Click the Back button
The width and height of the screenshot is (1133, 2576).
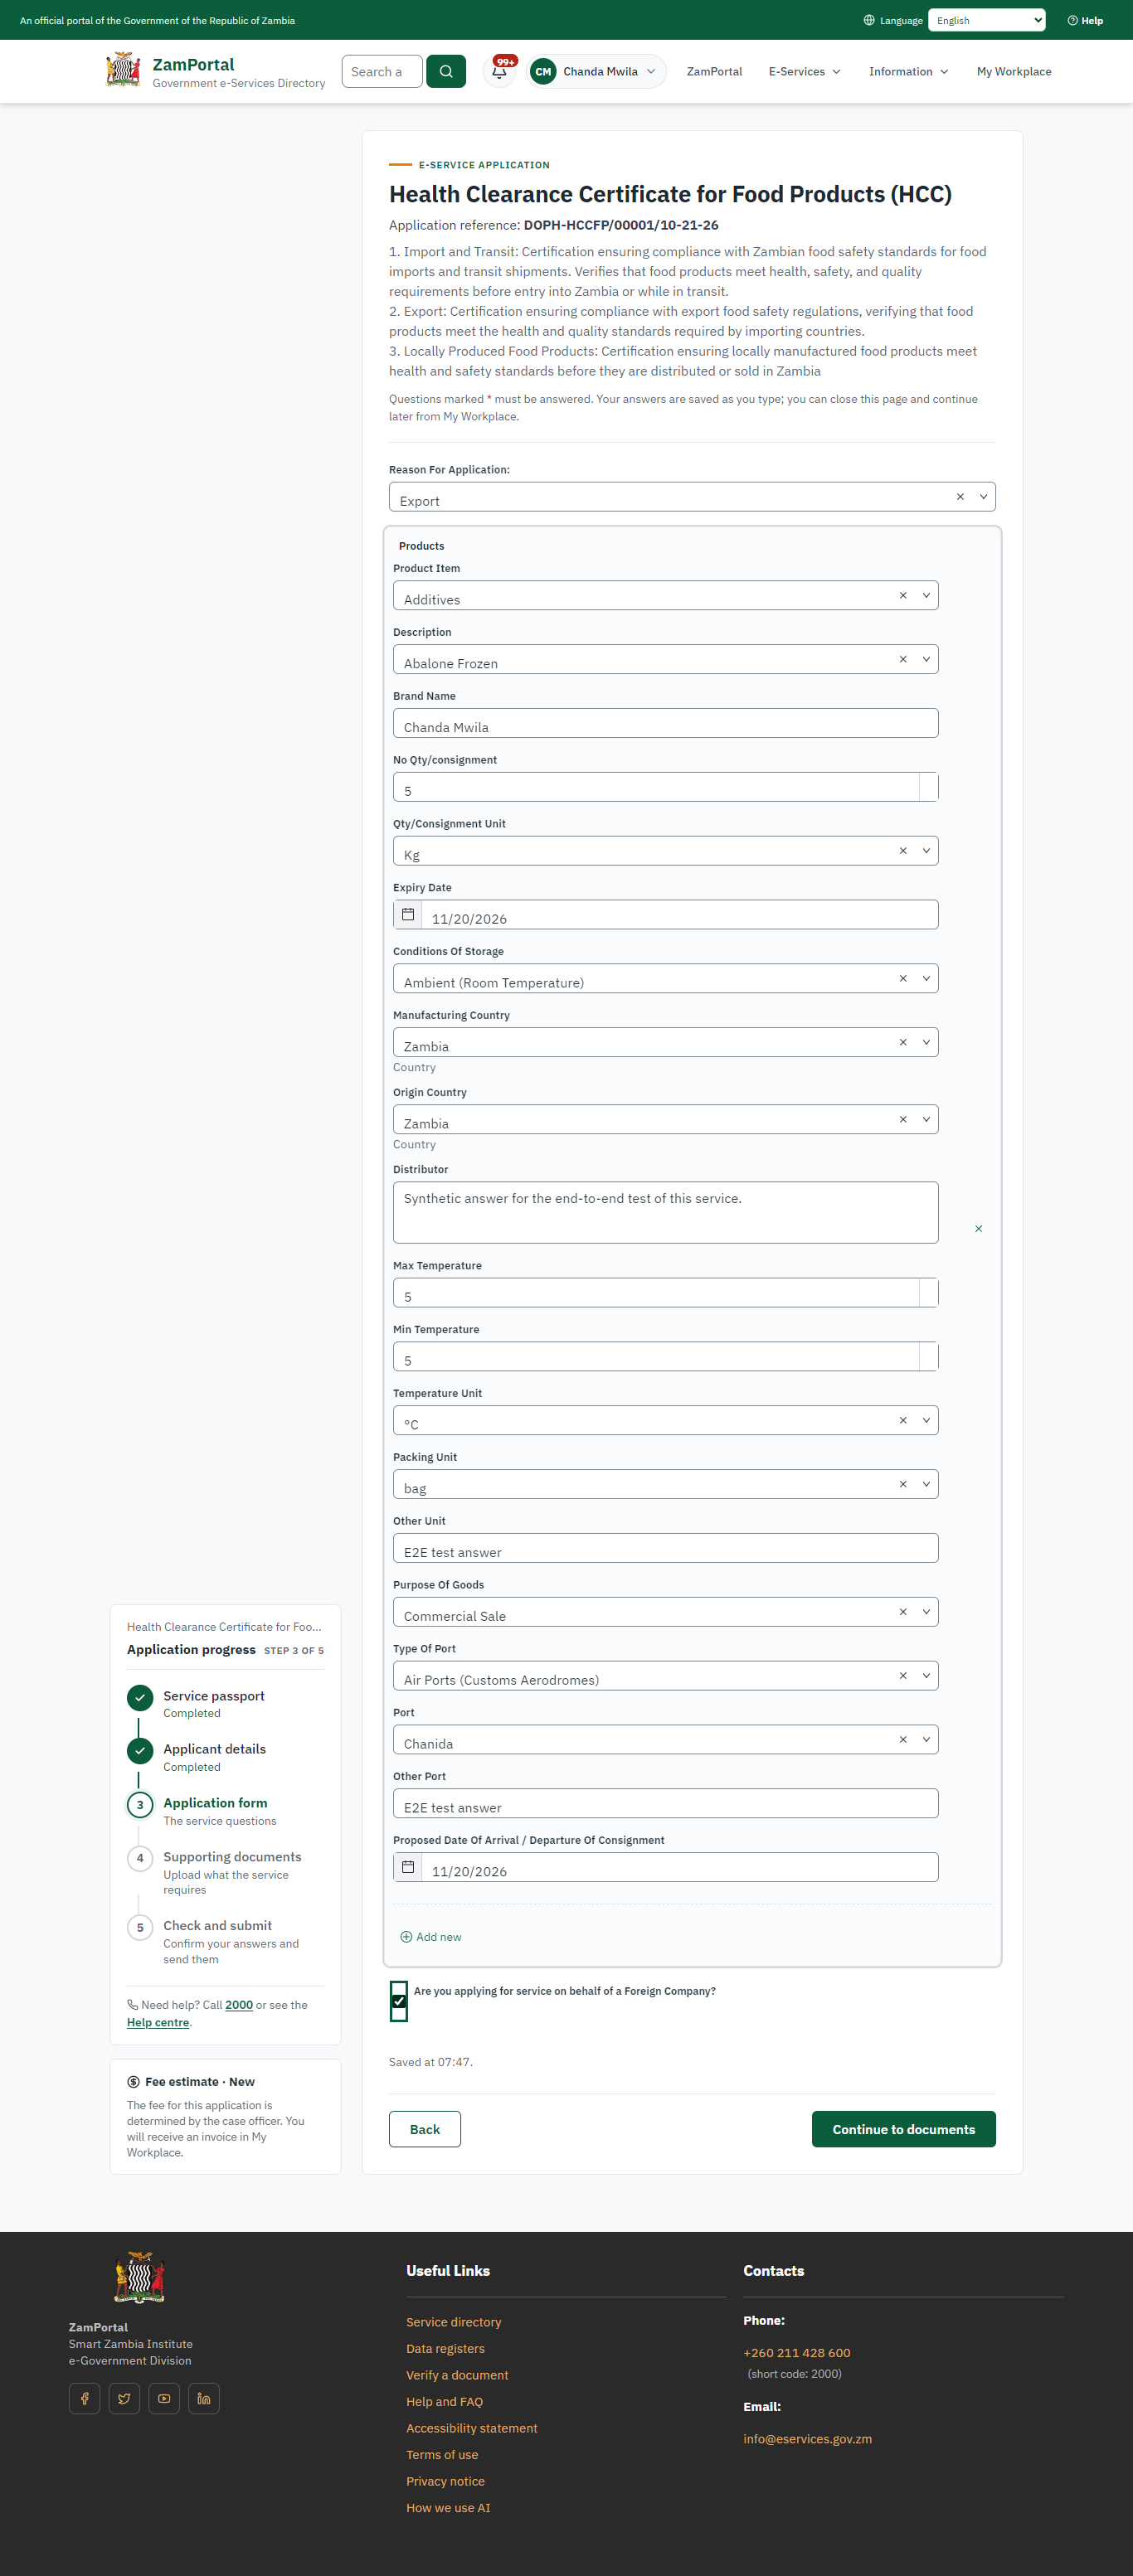(x=425, y=2129)
